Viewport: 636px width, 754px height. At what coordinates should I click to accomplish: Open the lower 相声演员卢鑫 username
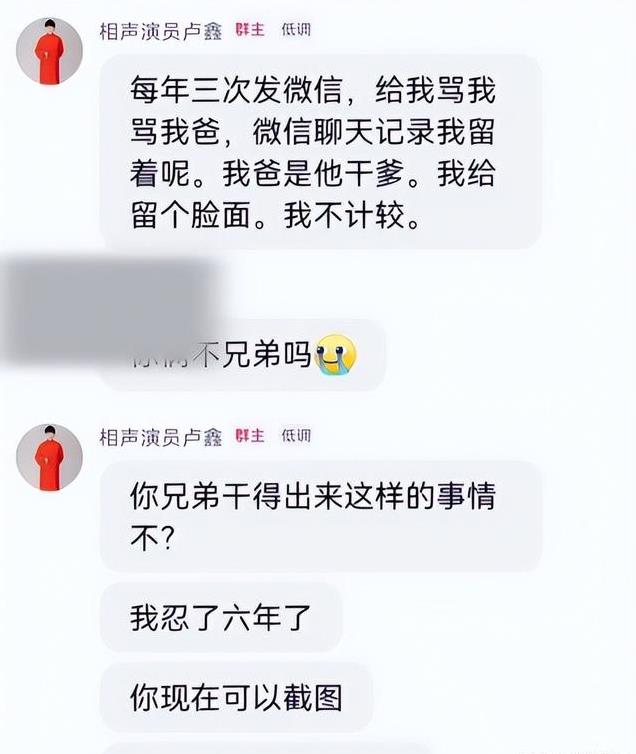tap(161, 437)
